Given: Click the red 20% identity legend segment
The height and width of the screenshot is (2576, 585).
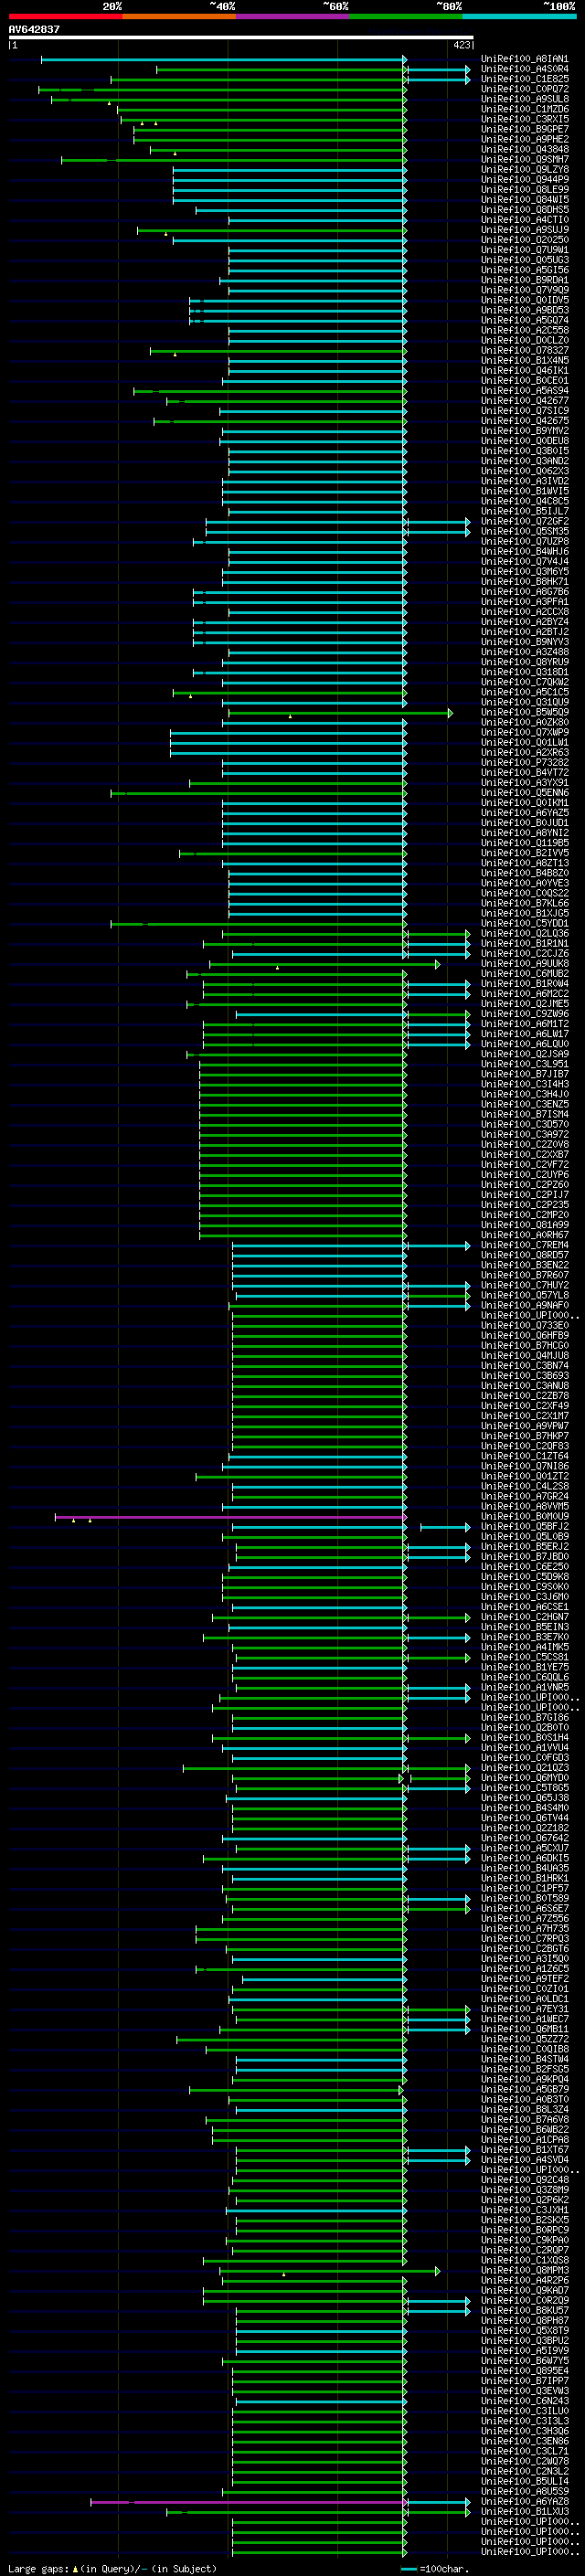Looking at the screenshot, I should click(65, 17).
